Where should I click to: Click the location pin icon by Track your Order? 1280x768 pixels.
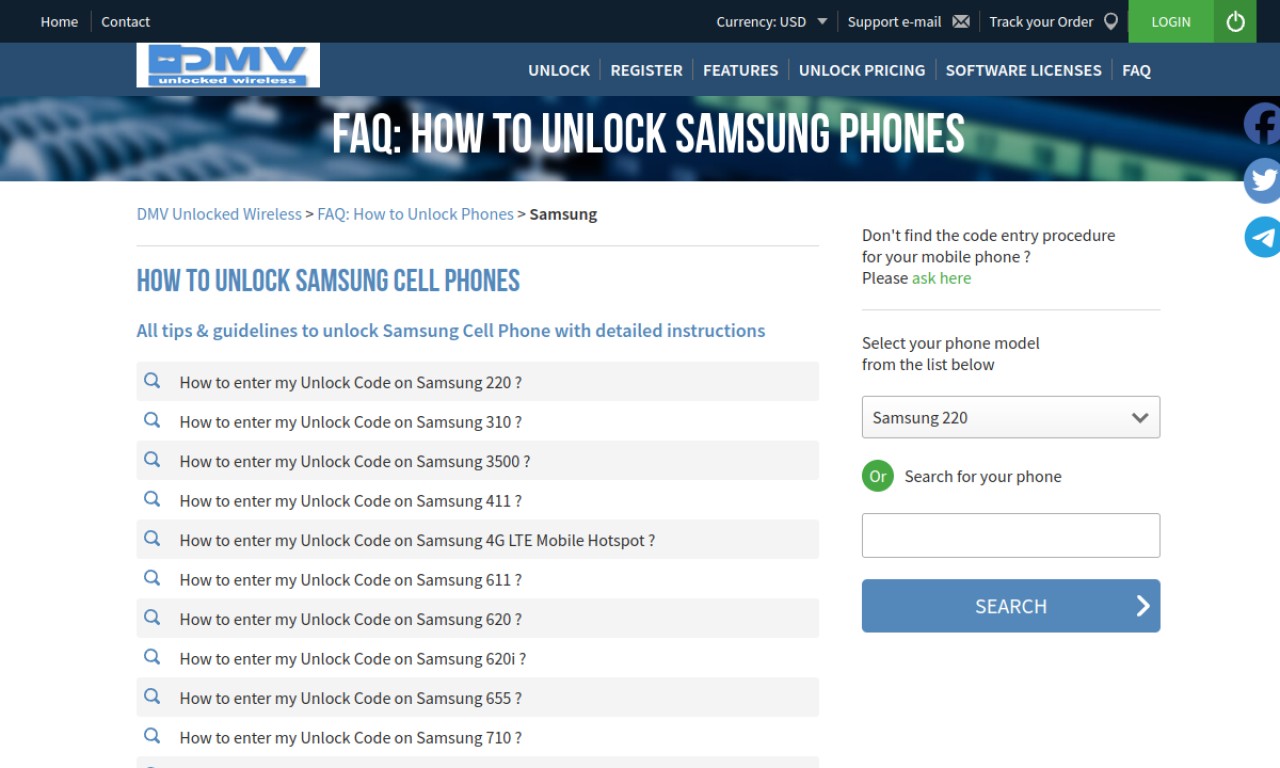[x=1110, y=22]
